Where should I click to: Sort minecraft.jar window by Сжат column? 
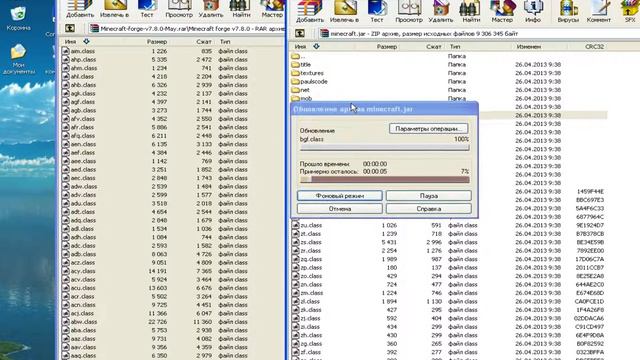(433, 47)
